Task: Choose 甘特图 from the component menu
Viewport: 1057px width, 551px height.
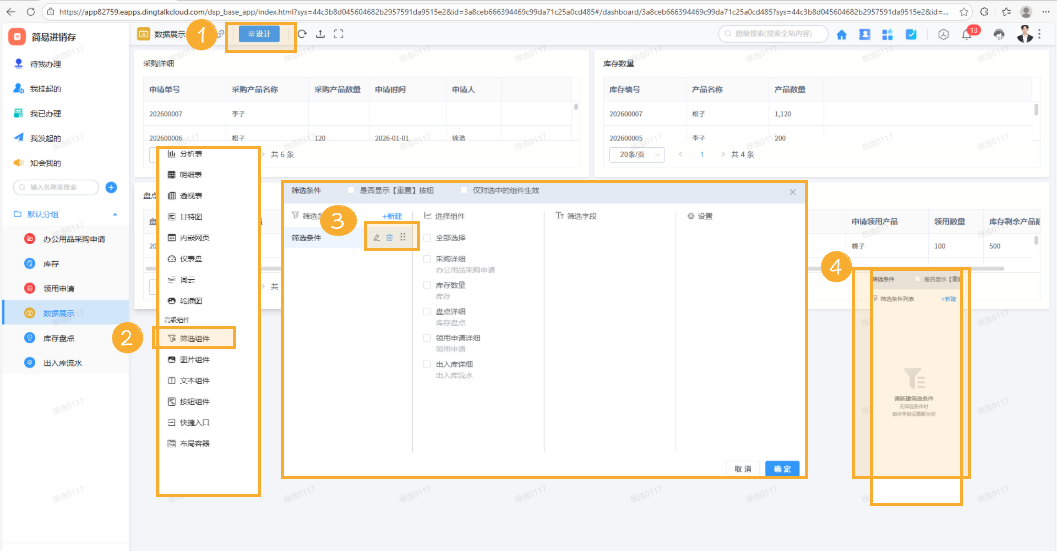Action: point(191,217)
